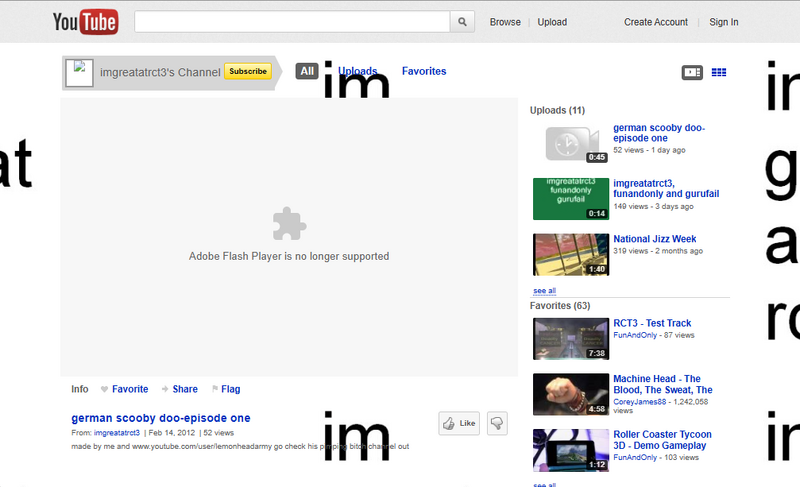Open the Machine Head video thumbnail

tap(571, 394)
